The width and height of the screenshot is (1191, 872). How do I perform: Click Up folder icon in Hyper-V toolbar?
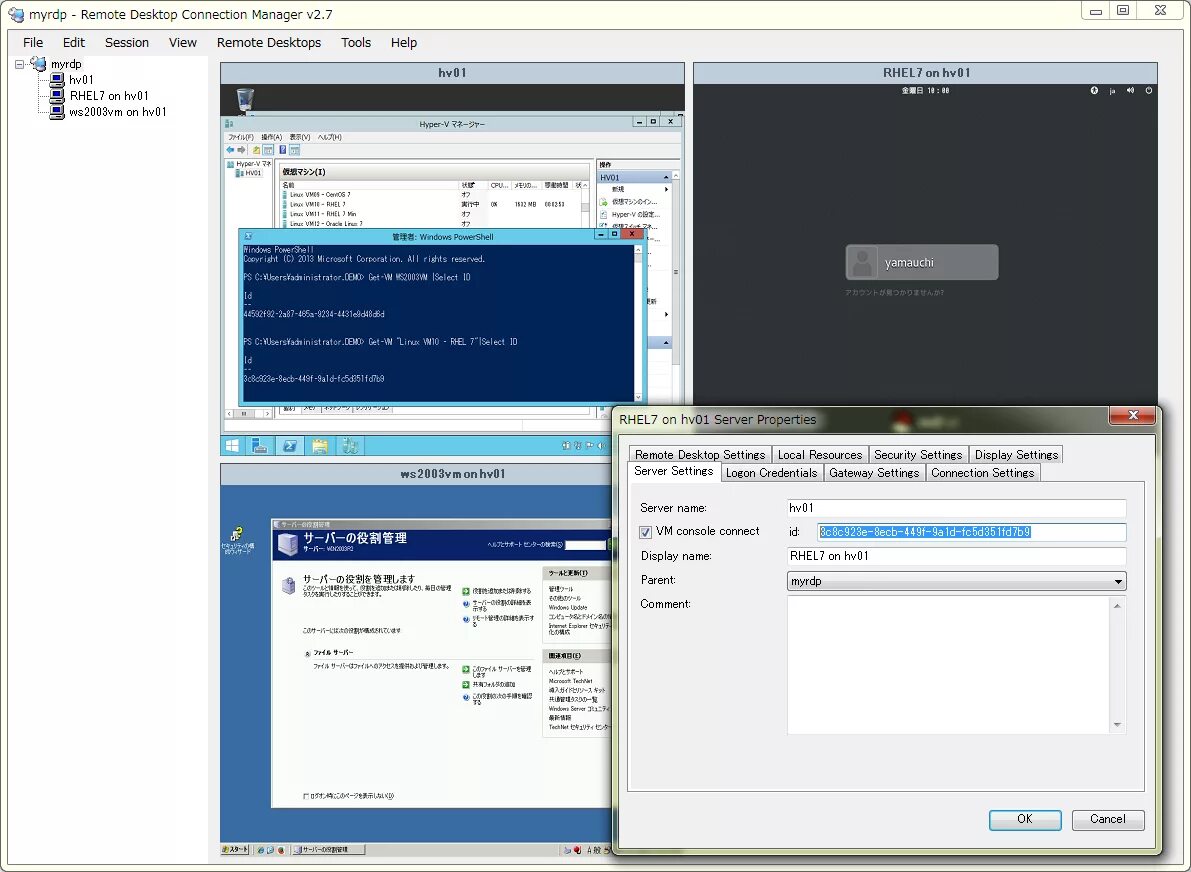[257, 150]
